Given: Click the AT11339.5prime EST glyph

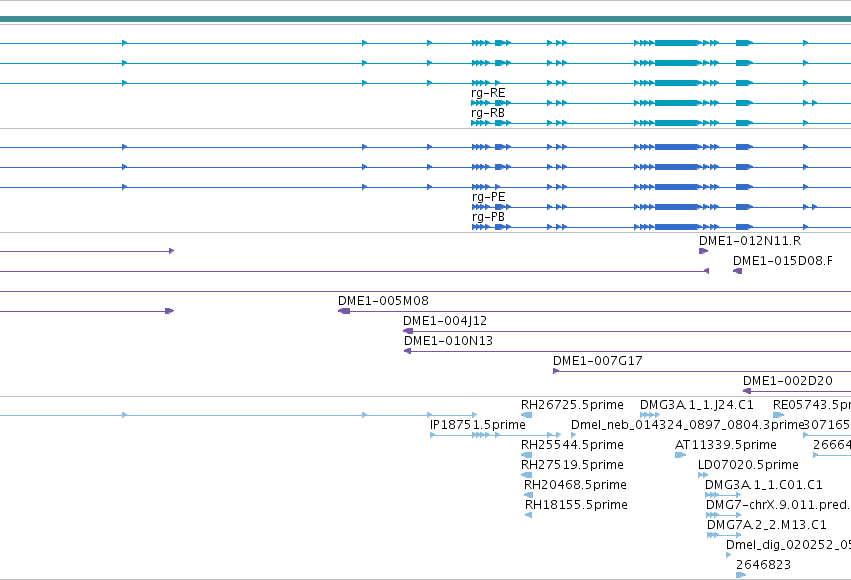Looking at the screenshot, I should (680, 455).
